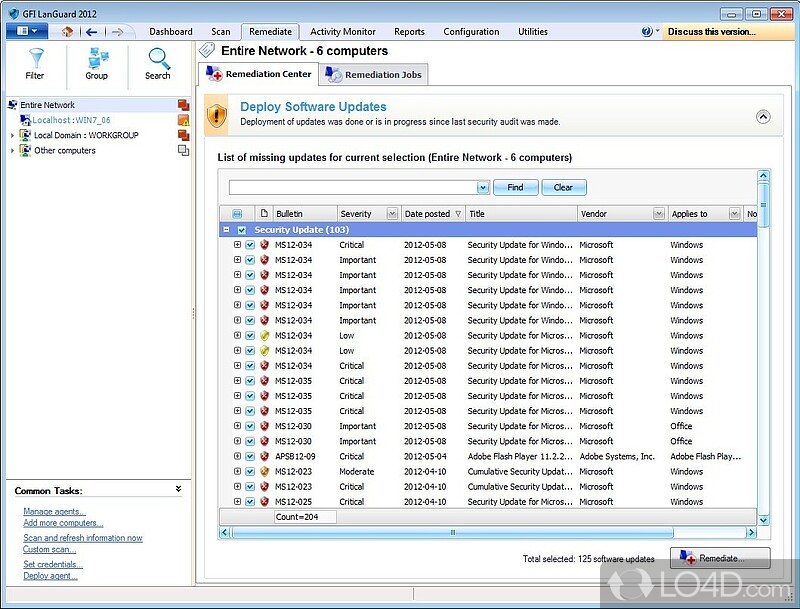Screen dimensions: 800x609
Task: Click the Remediate button
Action: click(x=720, y=559)
